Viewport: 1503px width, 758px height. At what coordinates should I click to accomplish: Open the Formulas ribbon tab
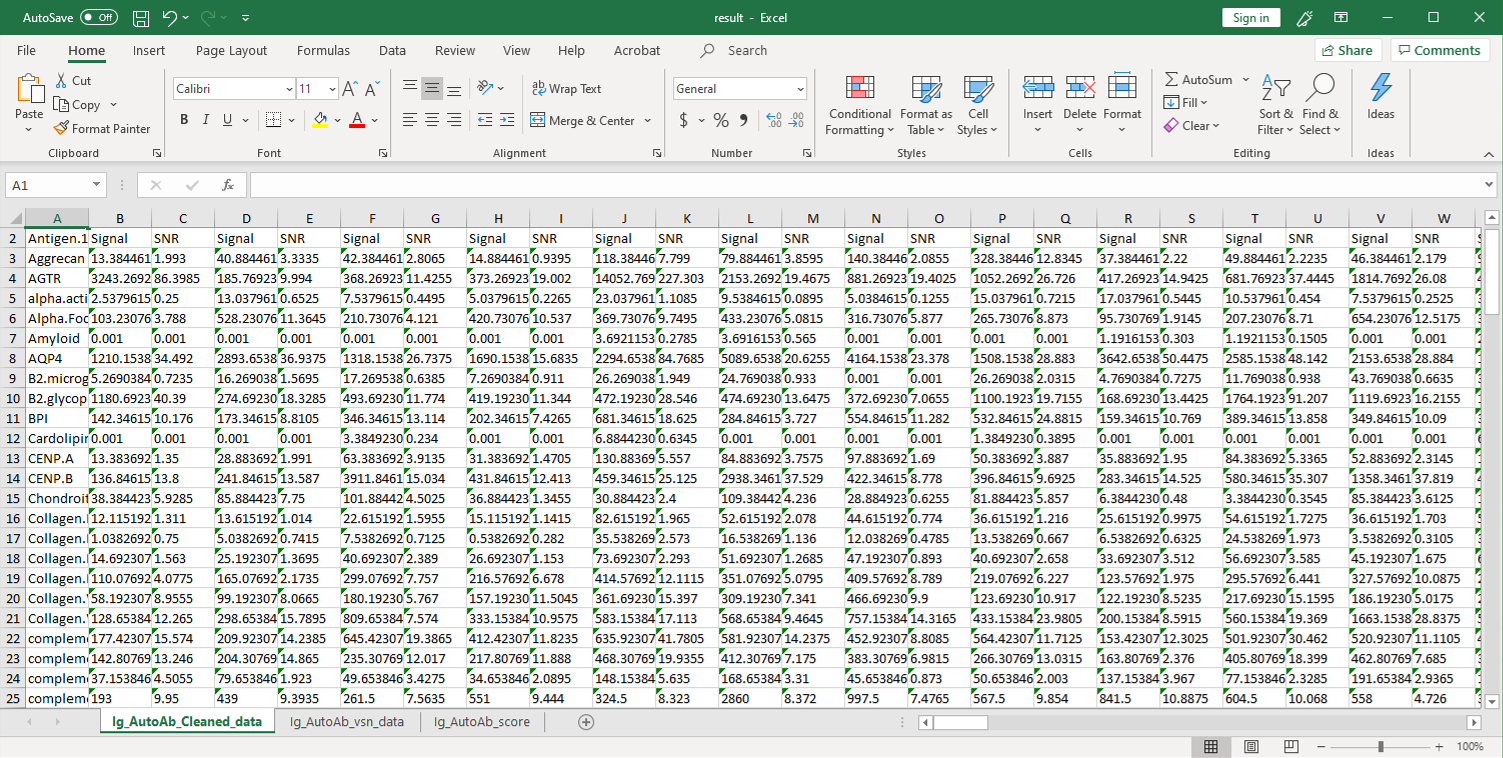tap(323, 50)
